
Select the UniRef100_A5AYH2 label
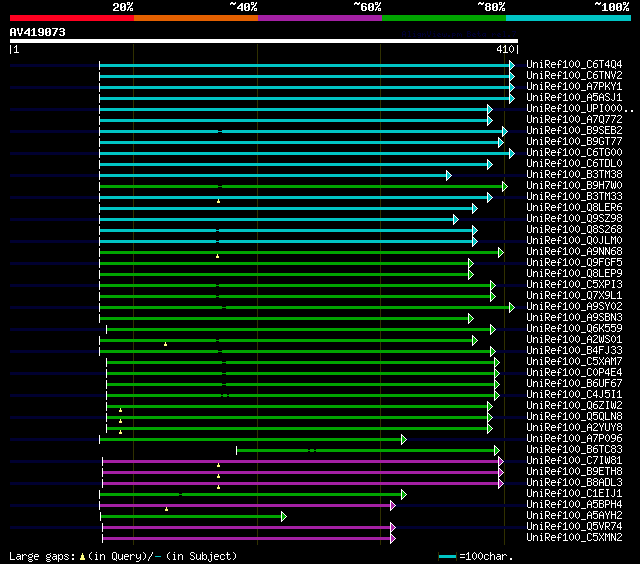574,516
